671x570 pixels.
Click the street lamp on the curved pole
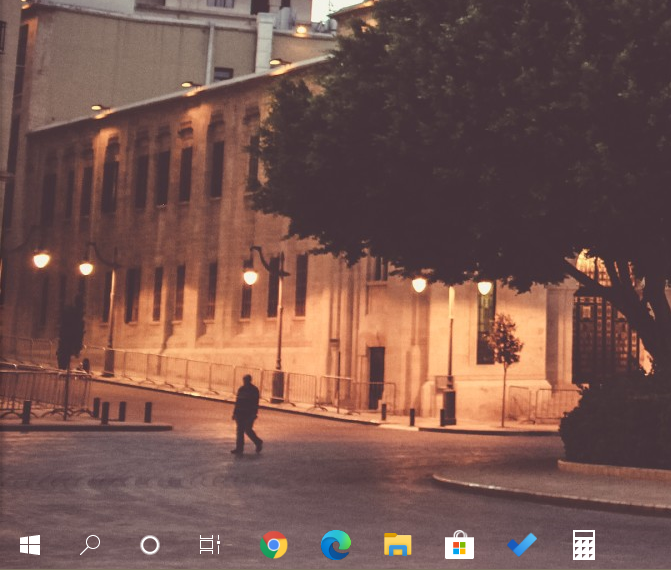[250, 276]
